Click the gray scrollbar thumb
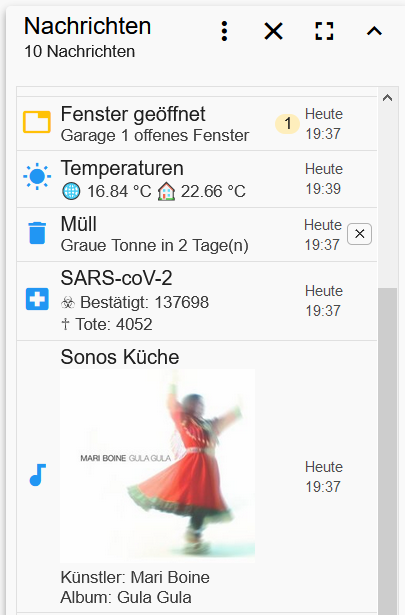405x615 pixels. pyautogui.click(x=388, y=451)
